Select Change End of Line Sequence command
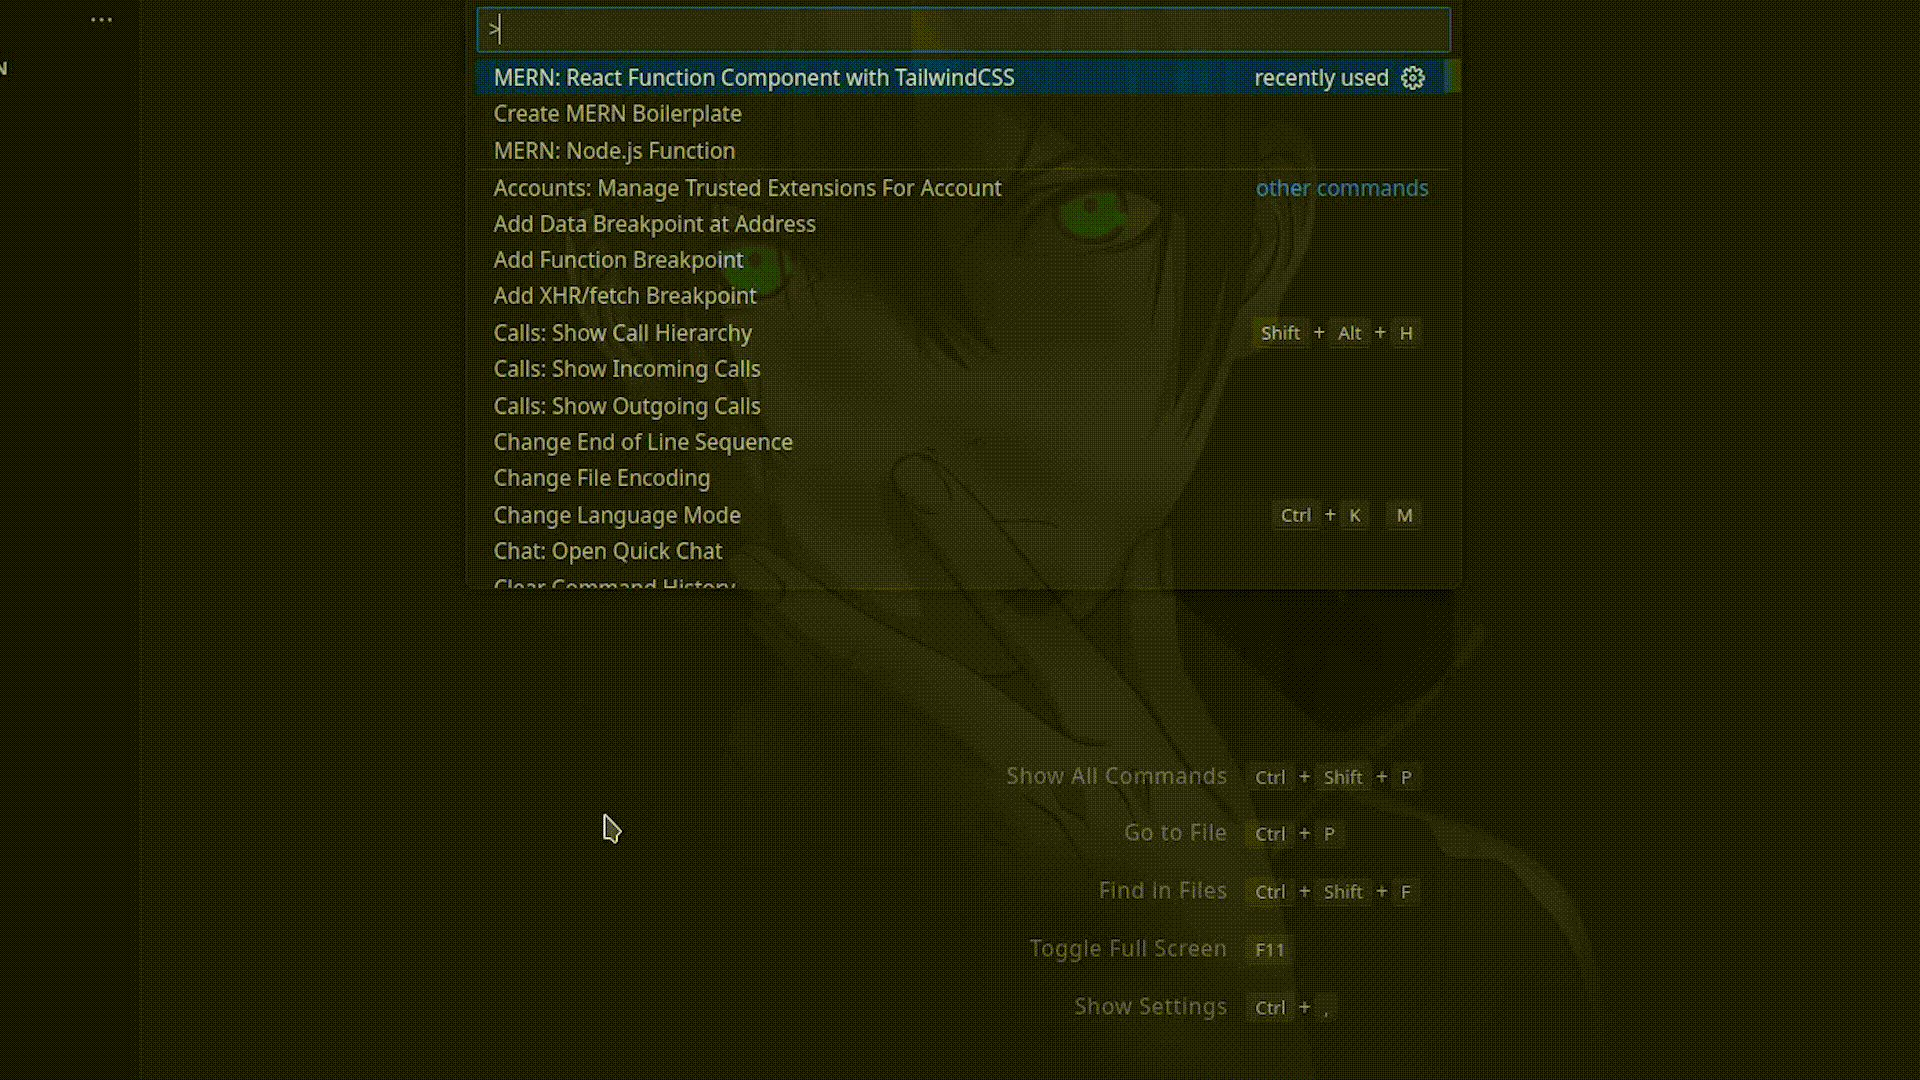The height and width of the screenshot is (1080, 1920). point(642,440)
